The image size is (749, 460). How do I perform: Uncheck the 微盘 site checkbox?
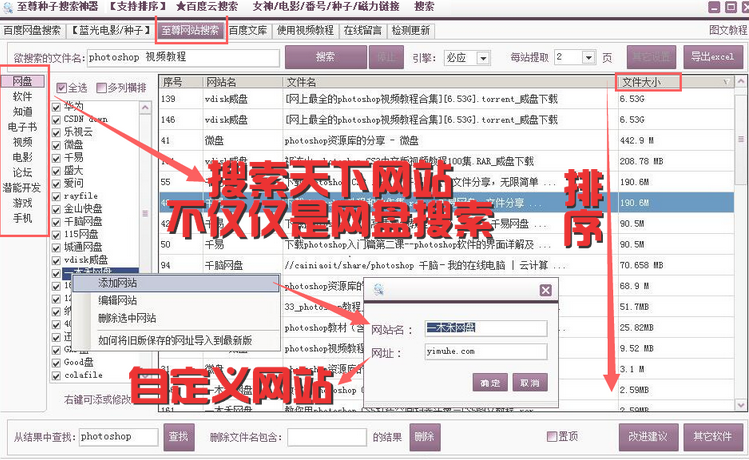(56, 145)
